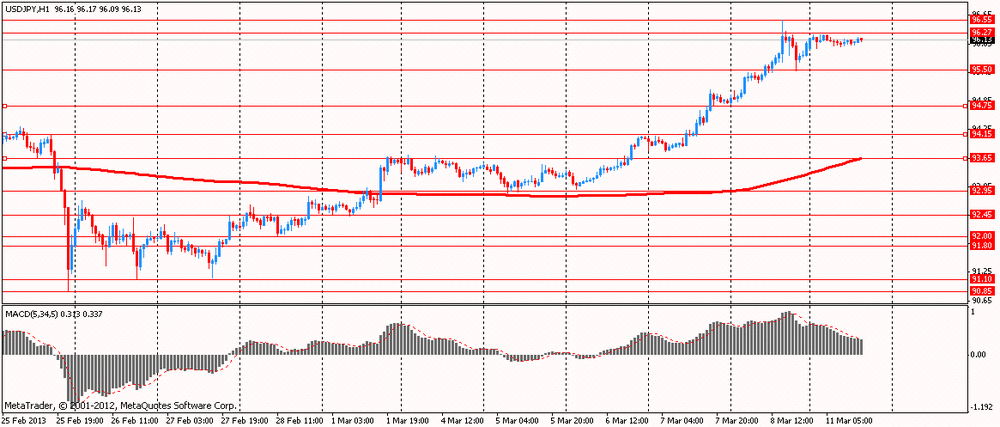Click the black current price tag below 96.27
Viewport: 1000px width, 427px height.
pyautogui.click(x=980, y=40)
